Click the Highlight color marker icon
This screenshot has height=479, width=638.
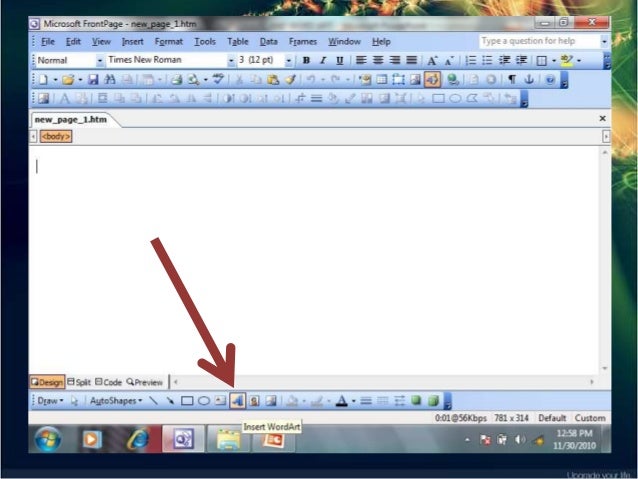[x=567, y=60]
